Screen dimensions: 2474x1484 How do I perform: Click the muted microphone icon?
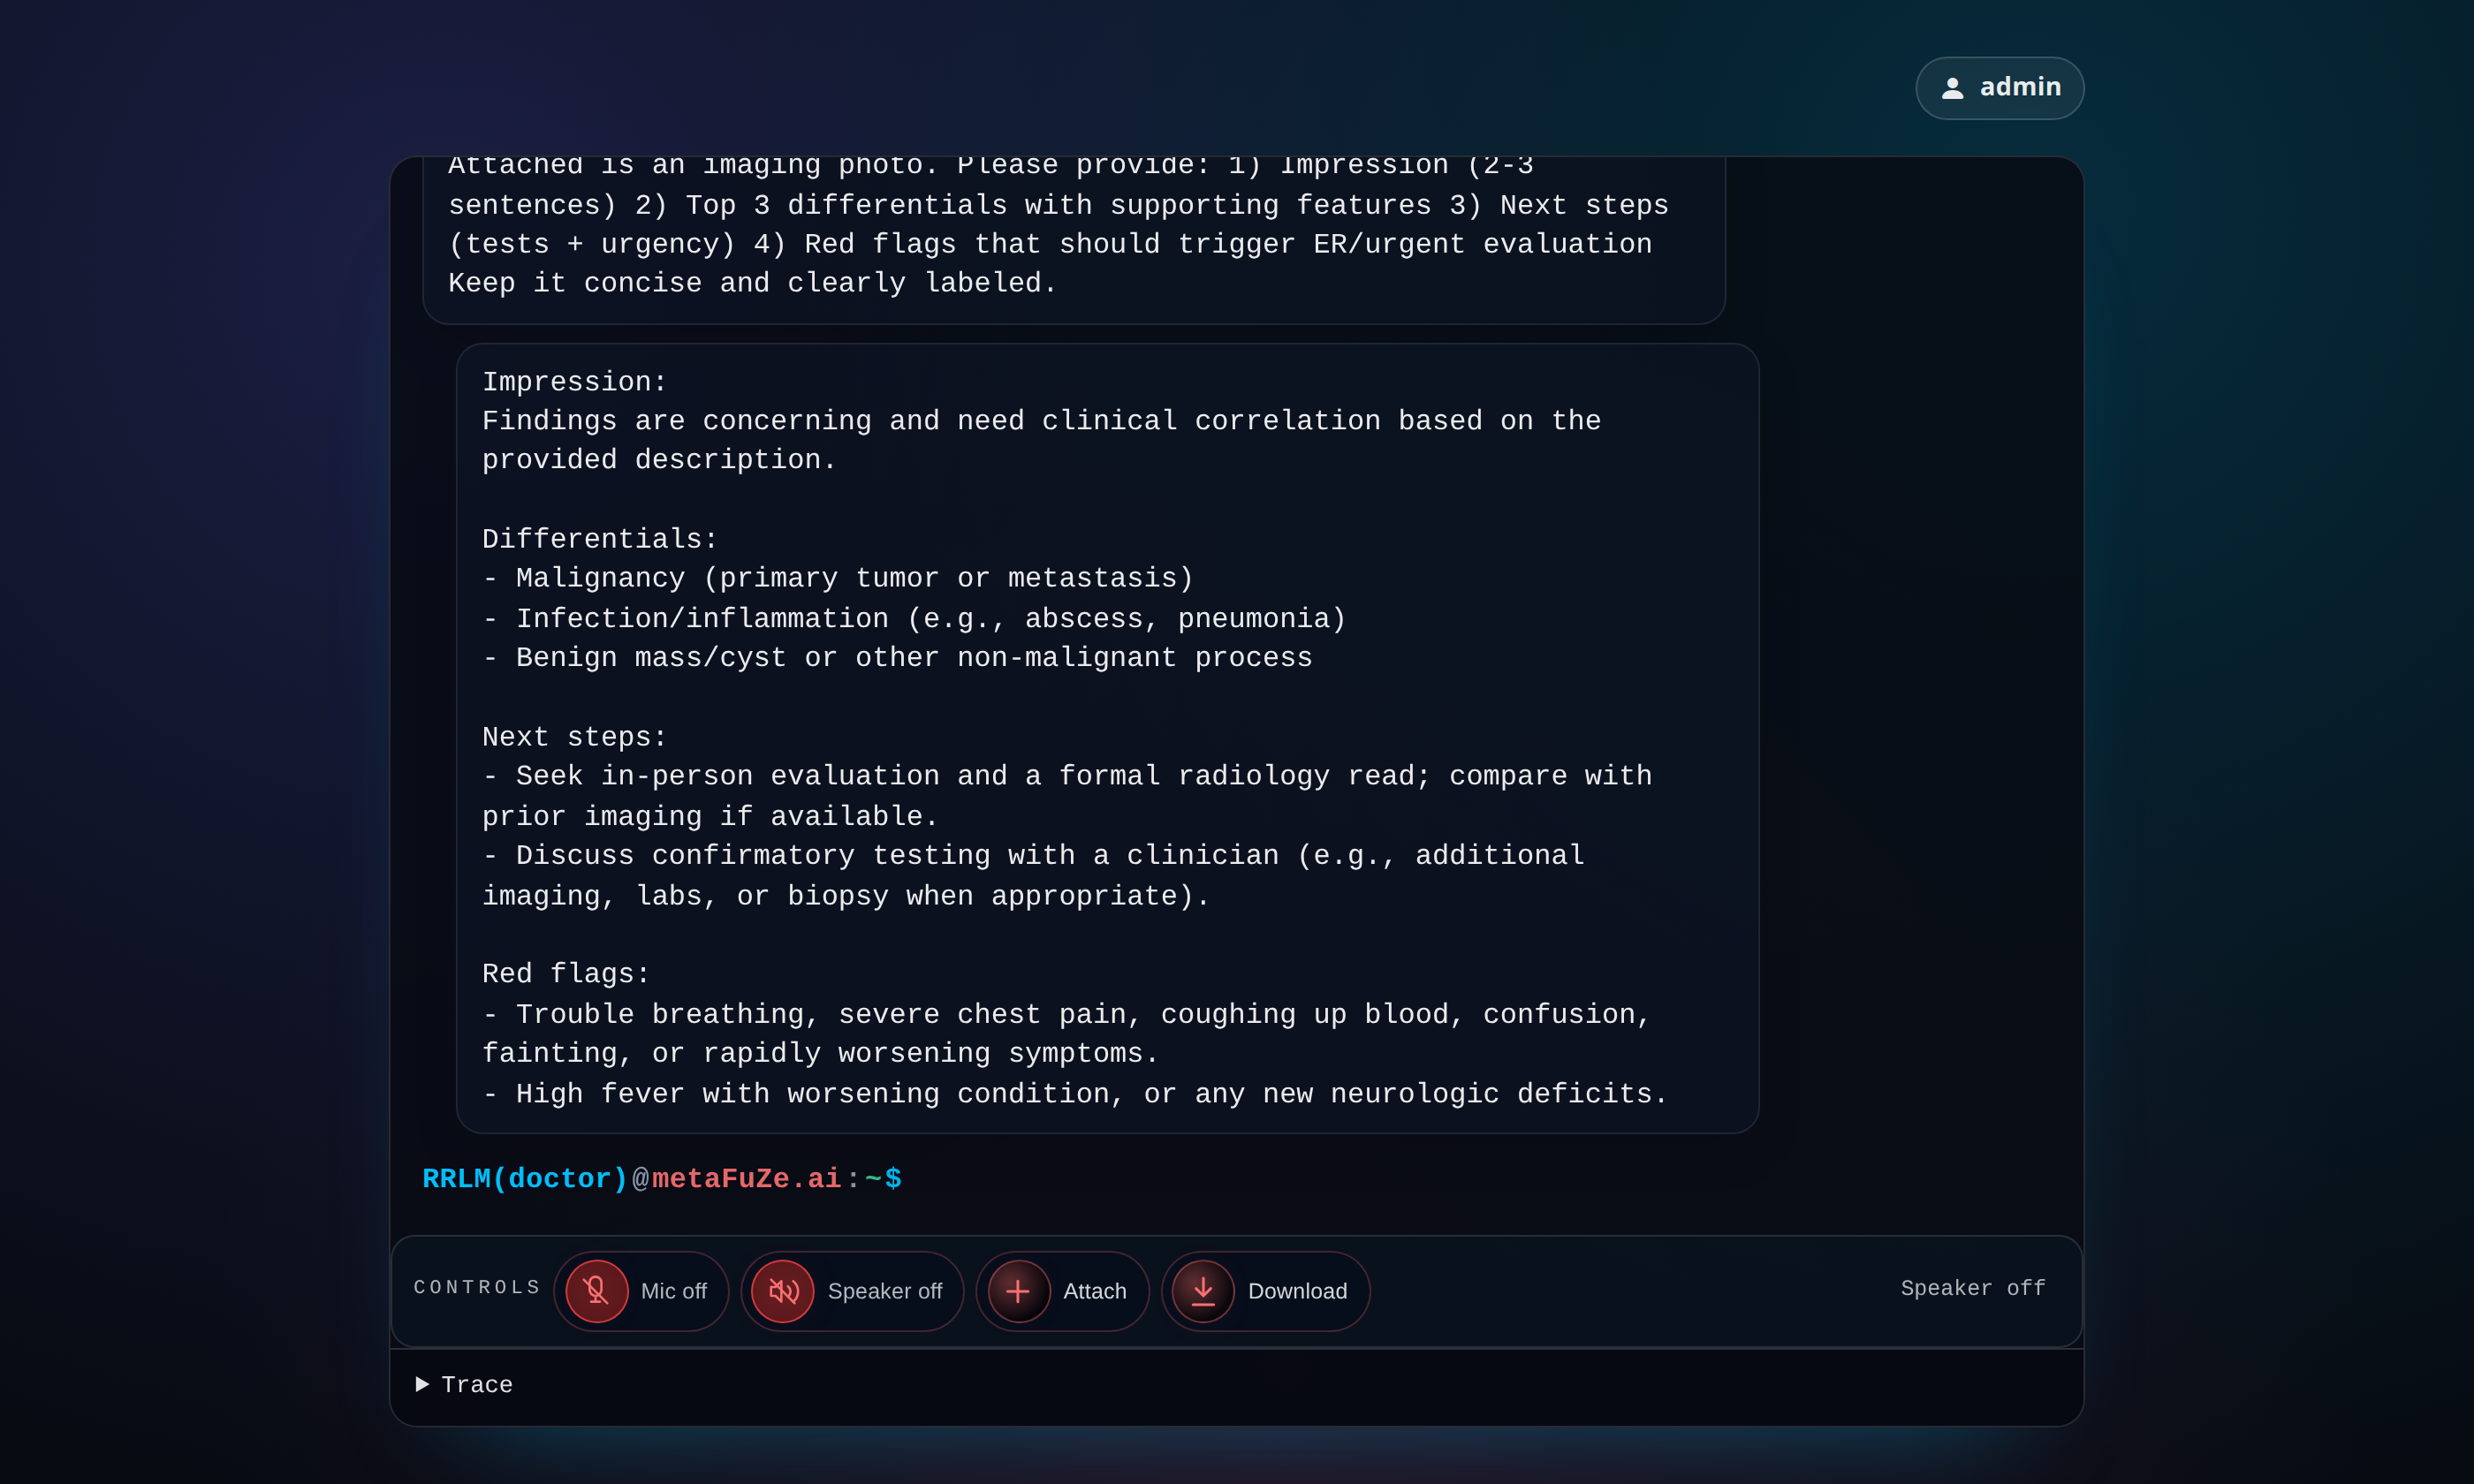point(596,1291)
